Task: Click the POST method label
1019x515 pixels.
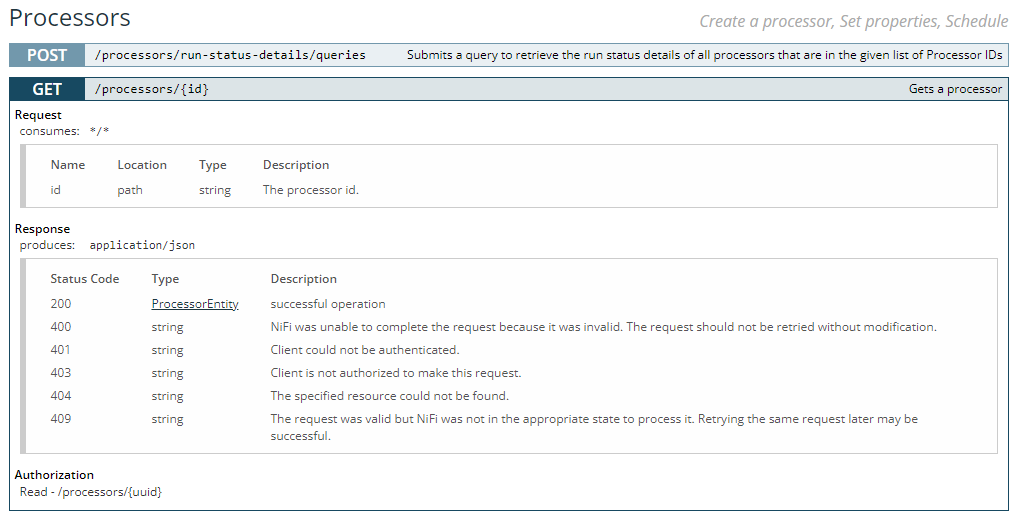Action: coord(47,55)
